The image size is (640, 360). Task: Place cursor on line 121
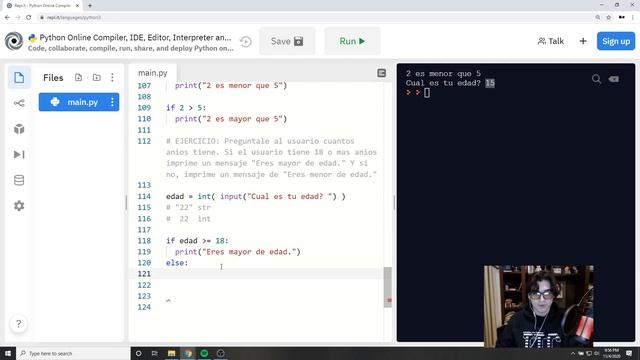256,274
